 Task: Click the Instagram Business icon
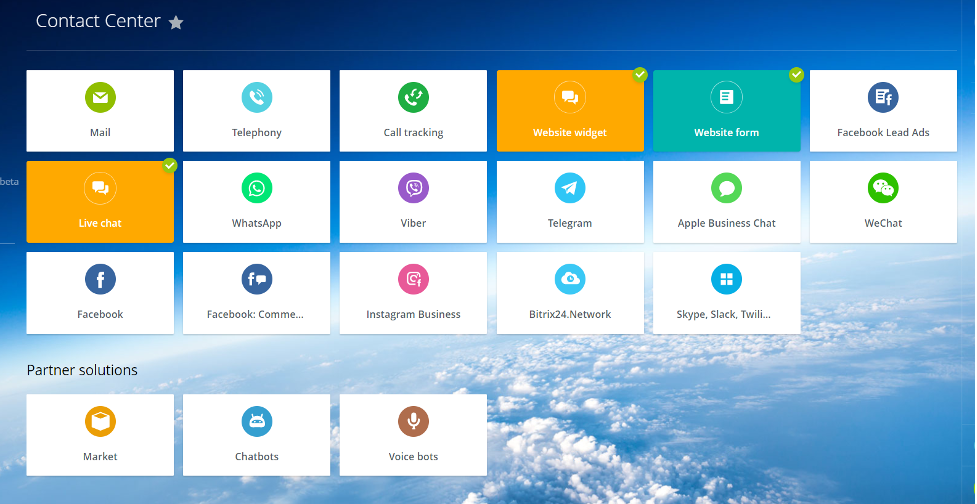(x=413, y=279)
